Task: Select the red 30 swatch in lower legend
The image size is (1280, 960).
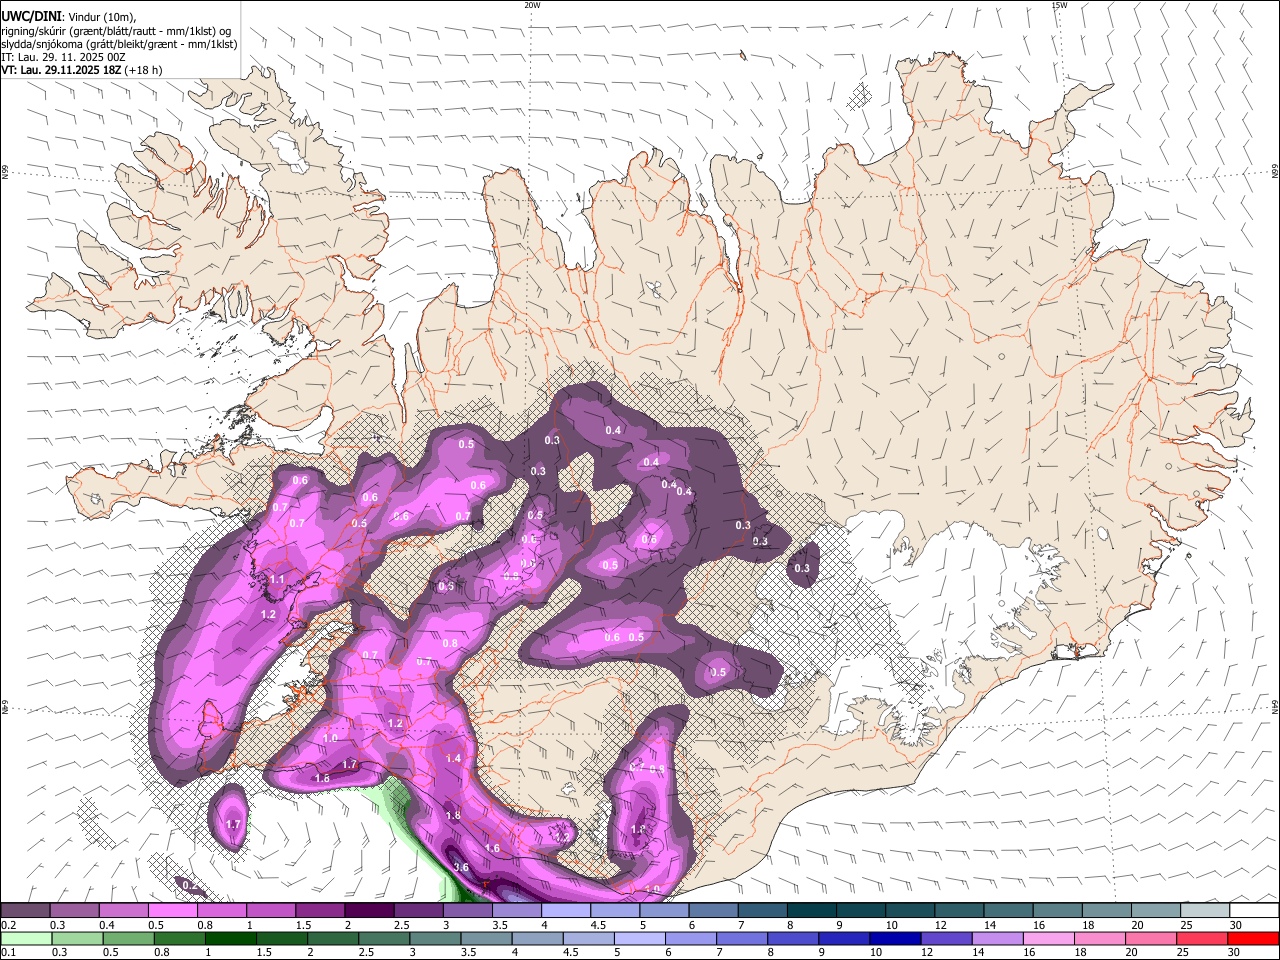Action: tap(1254, 939)
